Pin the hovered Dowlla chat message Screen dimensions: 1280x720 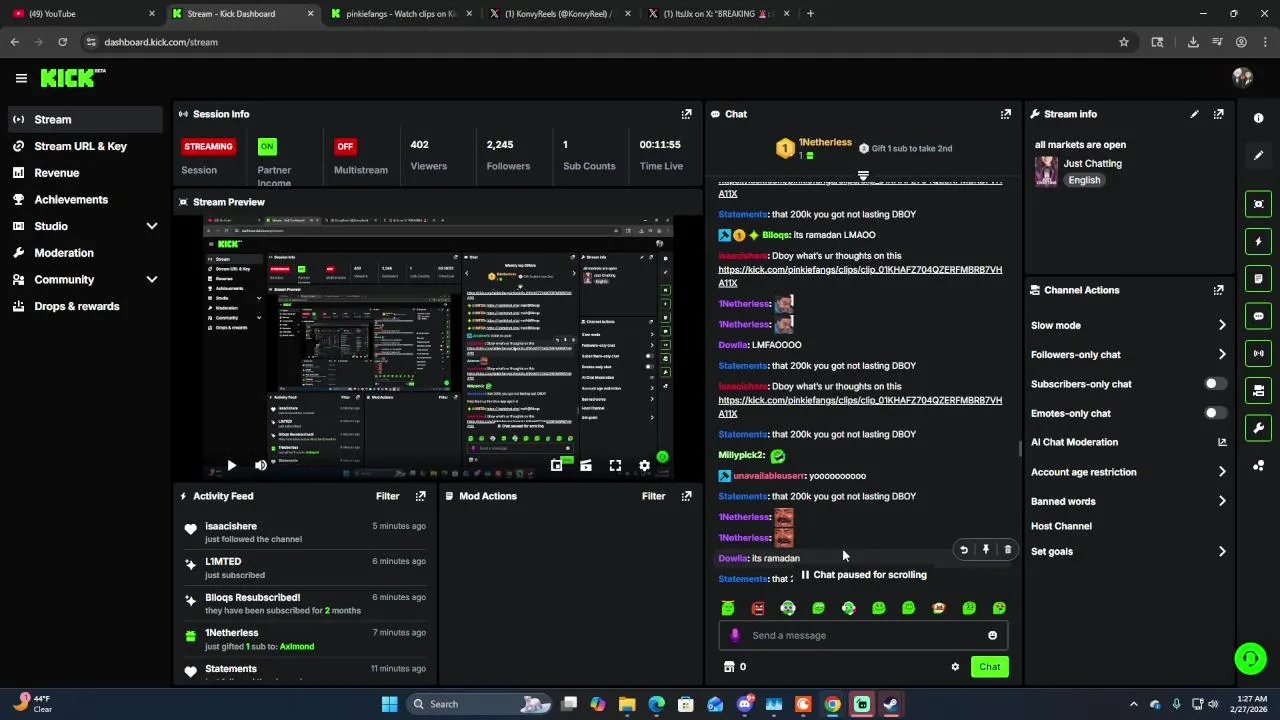point(986,549)
